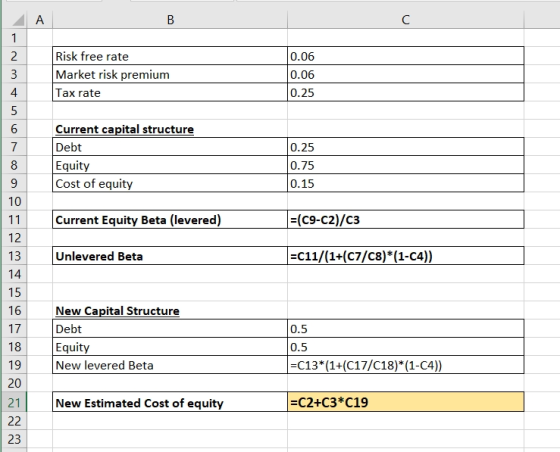Image resolution: width=560 pixels, height=452 pixels.
Task: Select row 11 header
Action: coord(14,220)
